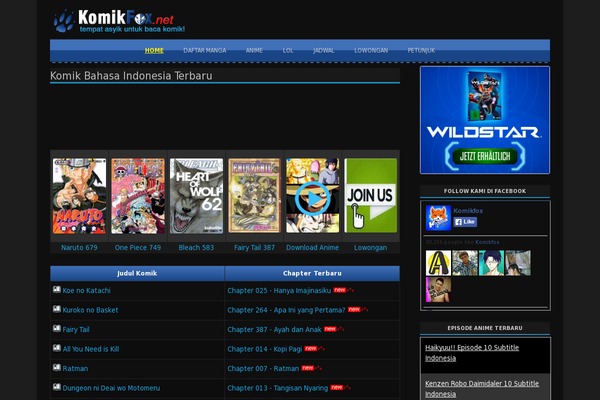Click the Facebook Like button
Image resolution: width=600 pixels, height=400 pixels.
click(465, 222)
